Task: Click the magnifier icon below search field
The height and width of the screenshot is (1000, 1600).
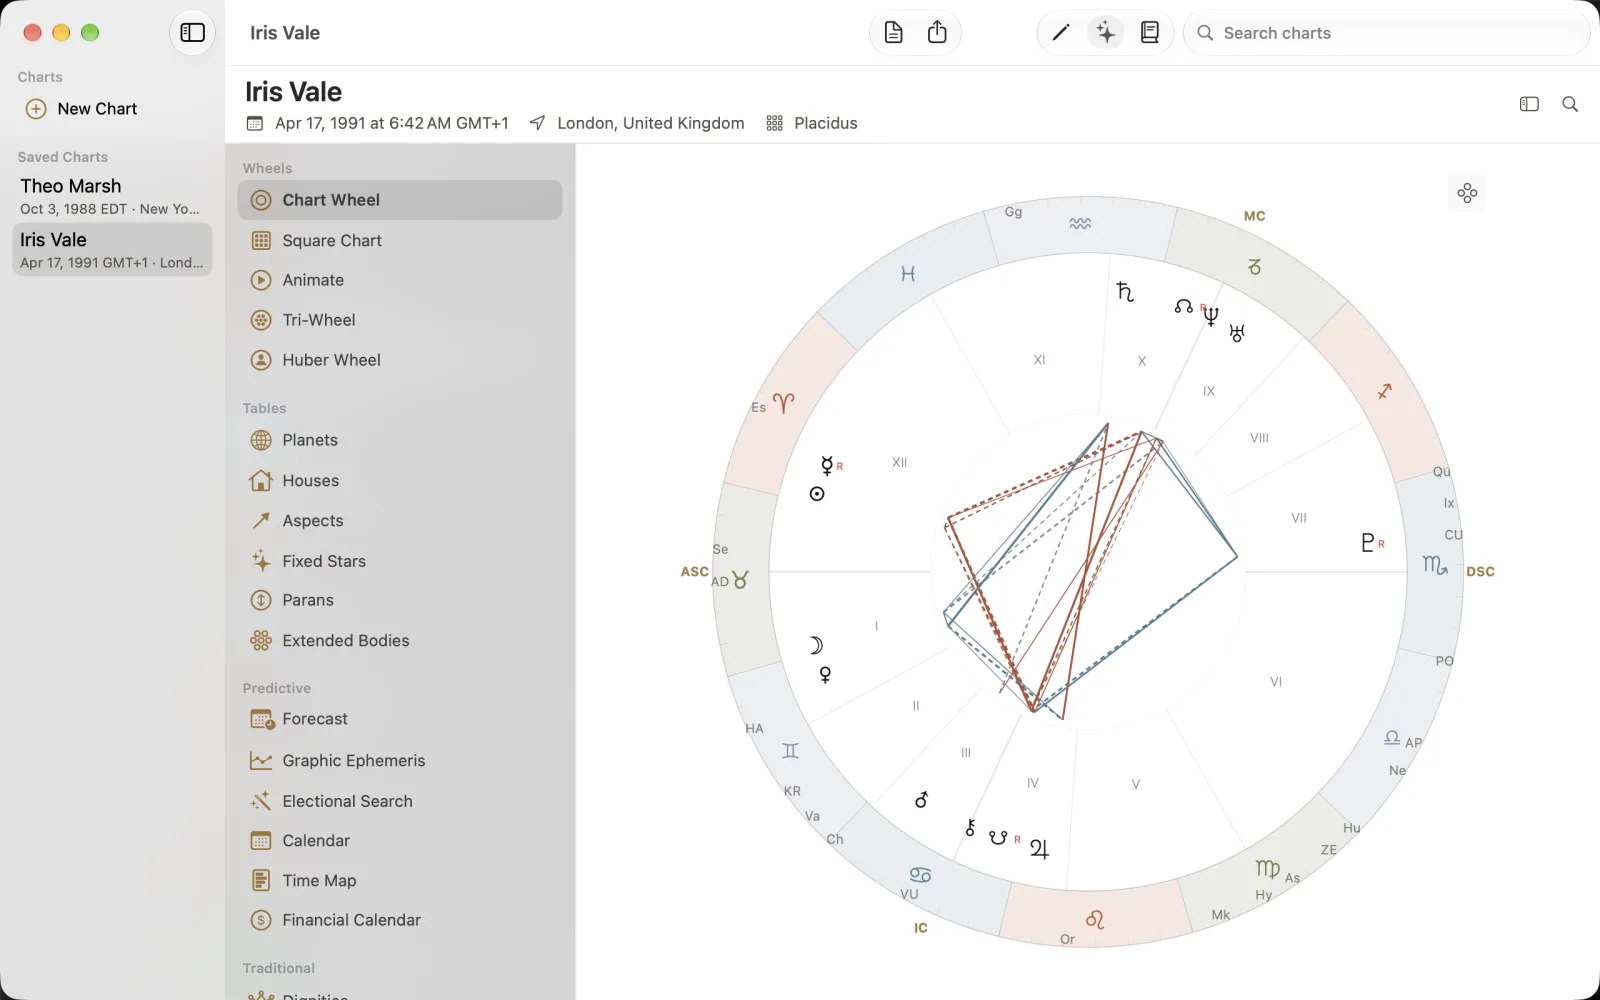Action: [1570, 104]
